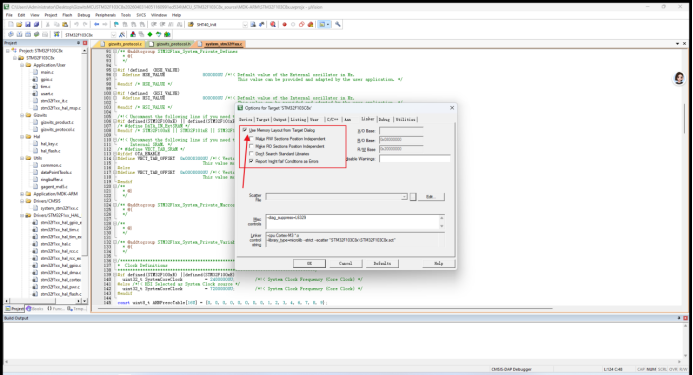Click the Translate file icon in build toolbar
This screenshot has width=693, height=375.
tap(11, 34)
